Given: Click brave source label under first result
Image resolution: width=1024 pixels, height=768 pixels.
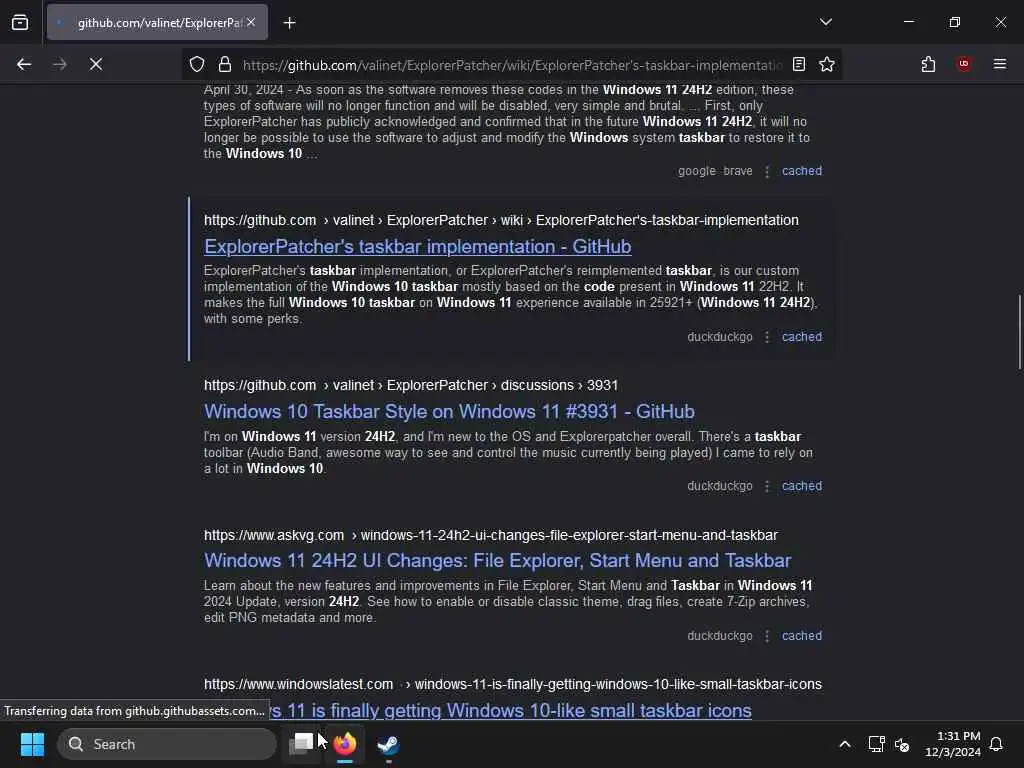Looking at the screenshot, I should pyautogui.click(x=738, y=171).
